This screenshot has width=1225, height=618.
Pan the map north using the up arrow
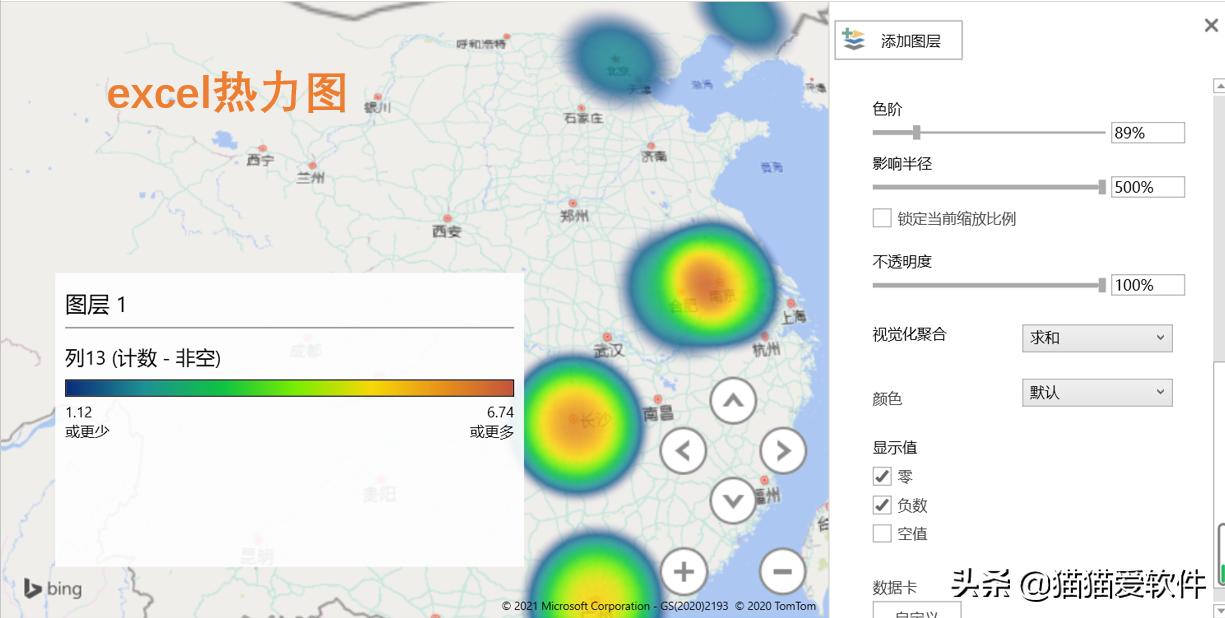coord(734,400)
